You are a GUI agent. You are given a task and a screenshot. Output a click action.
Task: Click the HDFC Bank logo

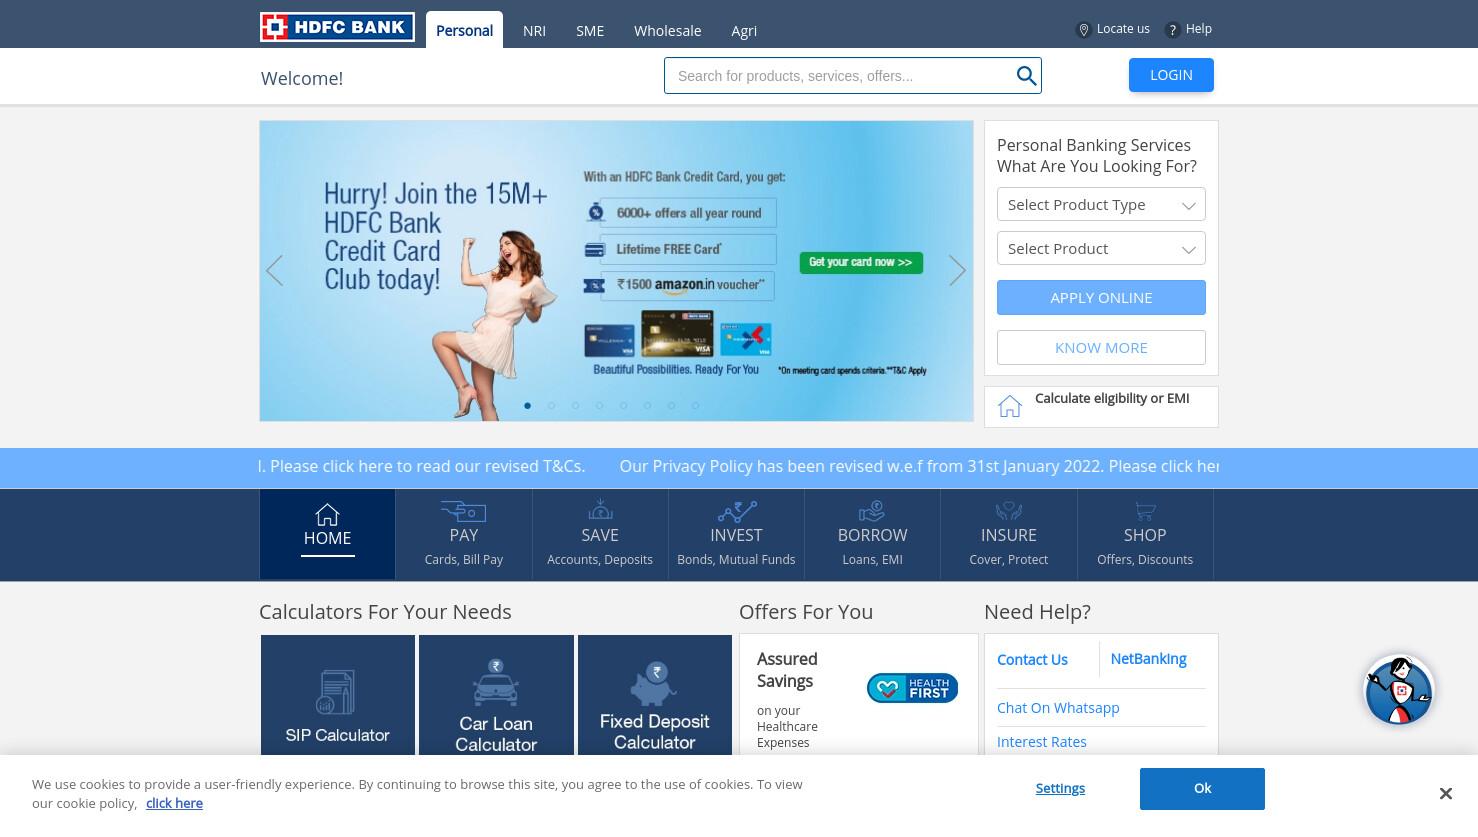337,27
